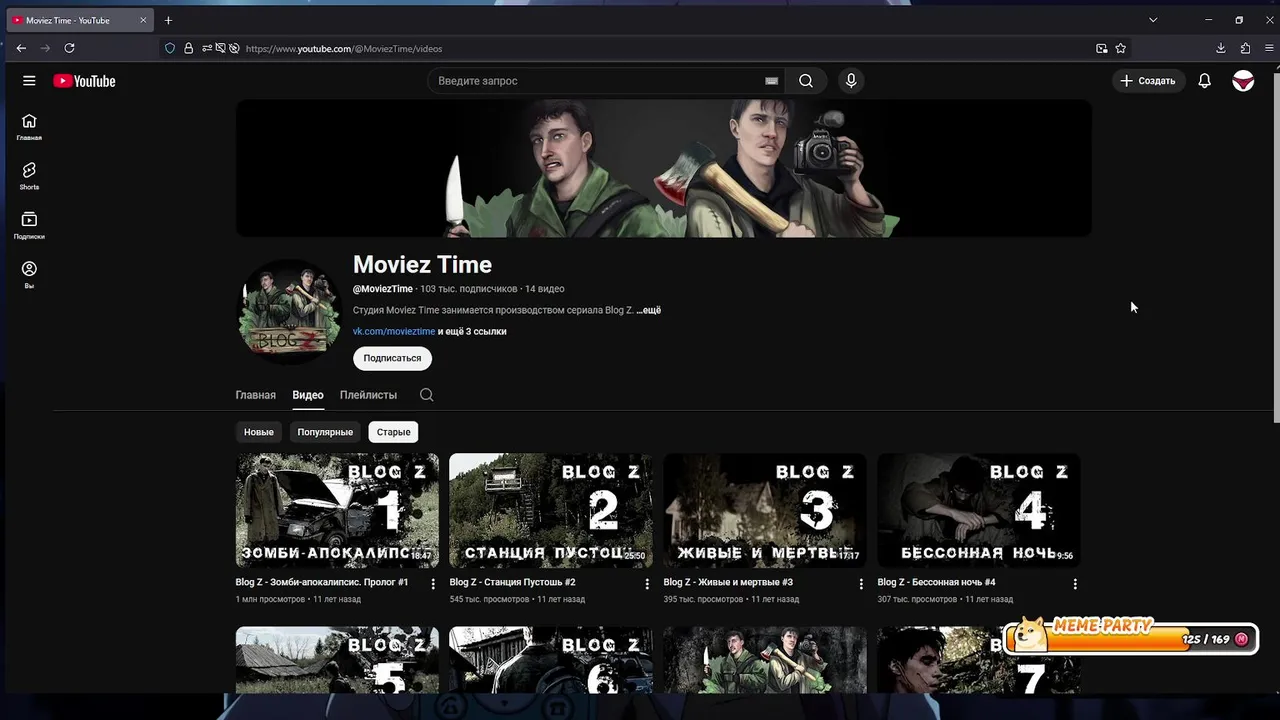Open video title Blog Z - Зомби-апокалипсис. Пролог #1
Screen dimensions: 1280x720
(x=322, y=582)
